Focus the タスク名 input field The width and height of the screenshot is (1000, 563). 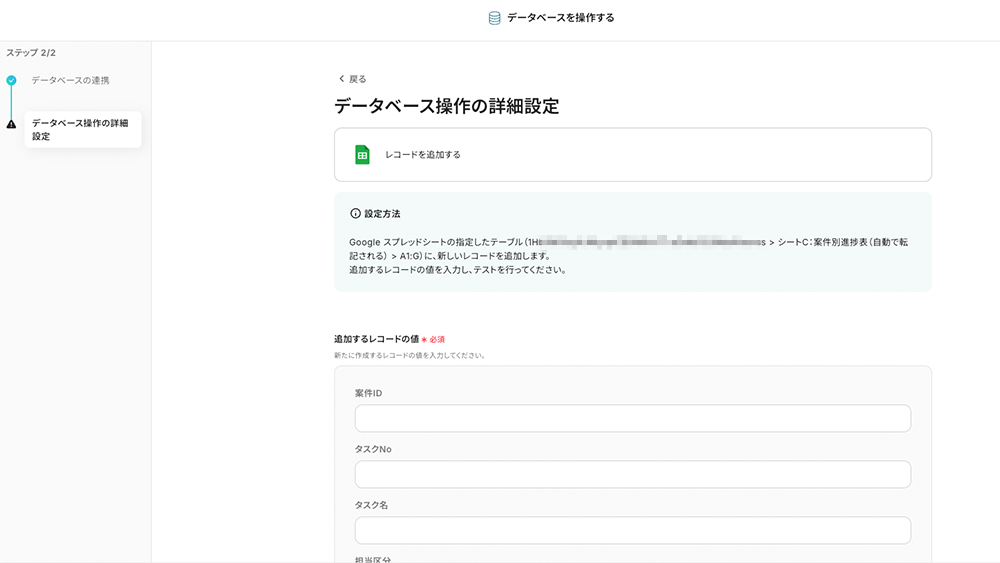pos(632,530)
